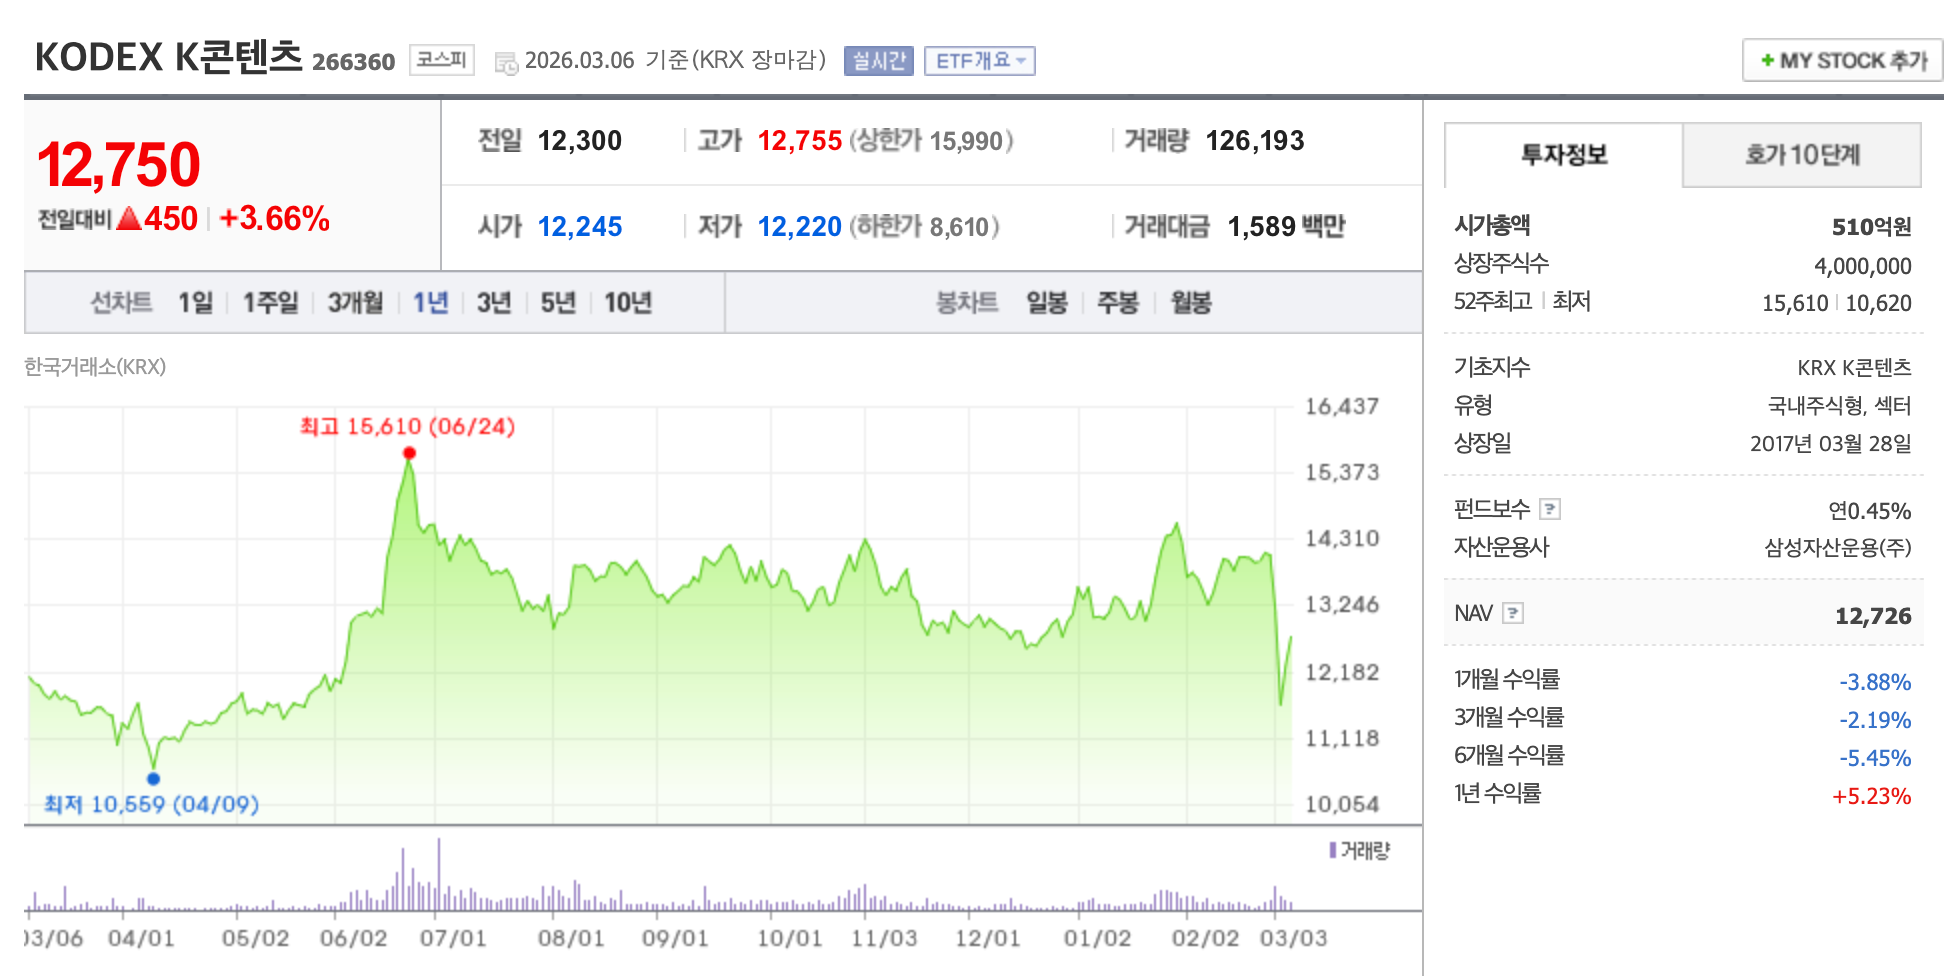Viewport: 1954px width, 976px height.
Task: Click the clock icon beside the date
Action: tap(506, 62)
